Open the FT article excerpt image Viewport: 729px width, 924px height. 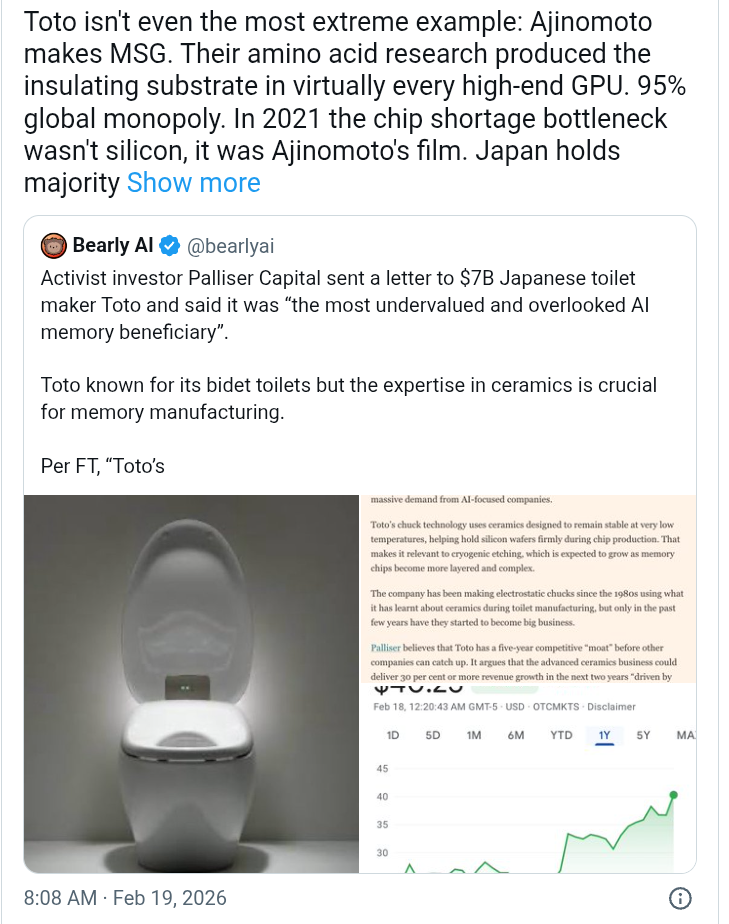528,590
